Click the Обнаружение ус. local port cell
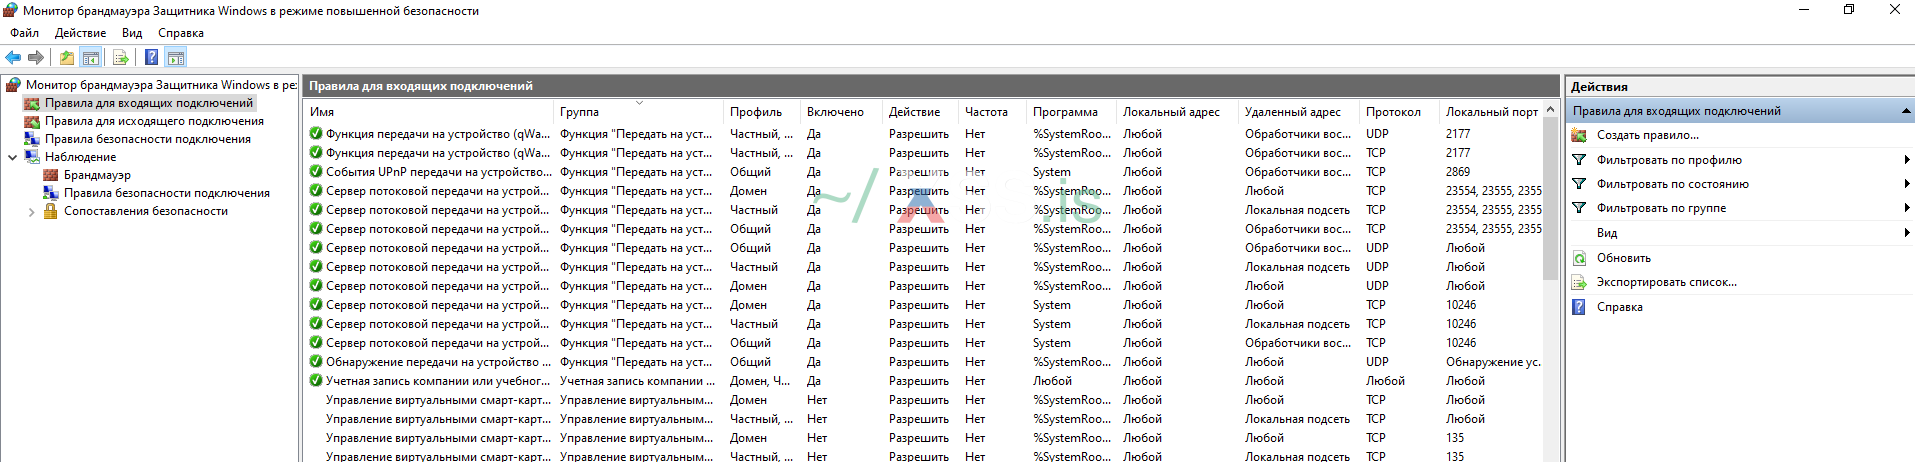The image size is (1915, 462). point(1493,362)
